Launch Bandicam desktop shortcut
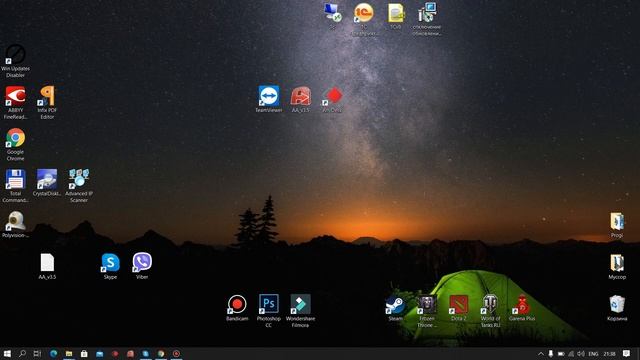 (x=237, y=308)
